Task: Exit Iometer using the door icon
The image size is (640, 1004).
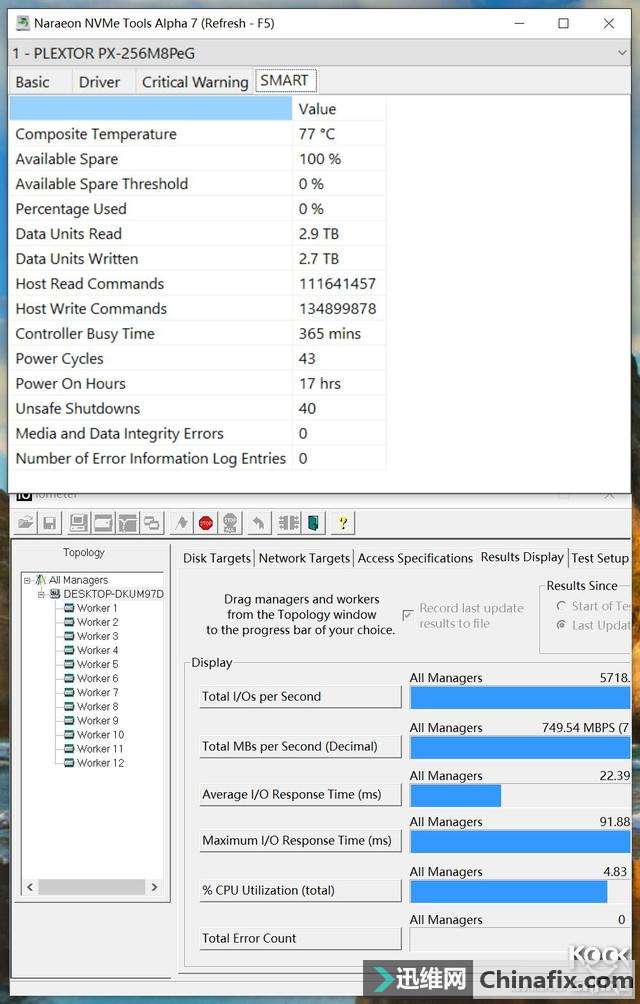Action: (x=313, y=523)
